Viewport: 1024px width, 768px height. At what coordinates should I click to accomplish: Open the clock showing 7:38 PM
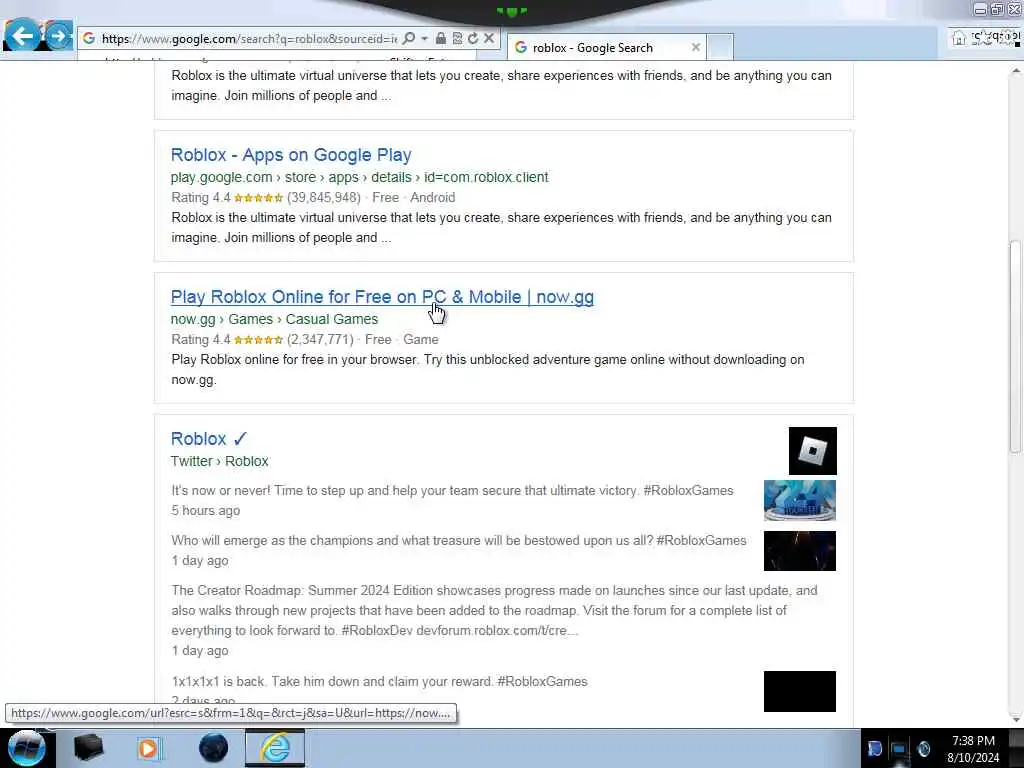[x=973, y=749]
